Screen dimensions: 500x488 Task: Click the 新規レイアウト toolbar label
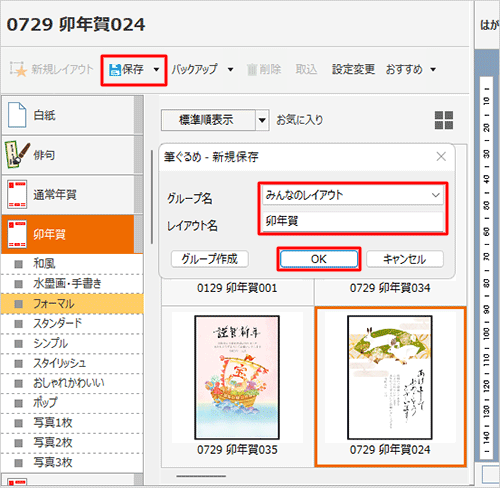pos(62,69)
